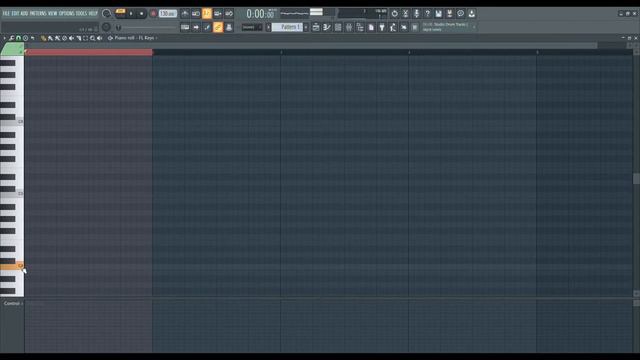Open the Control event lane selector

[12, 303]
